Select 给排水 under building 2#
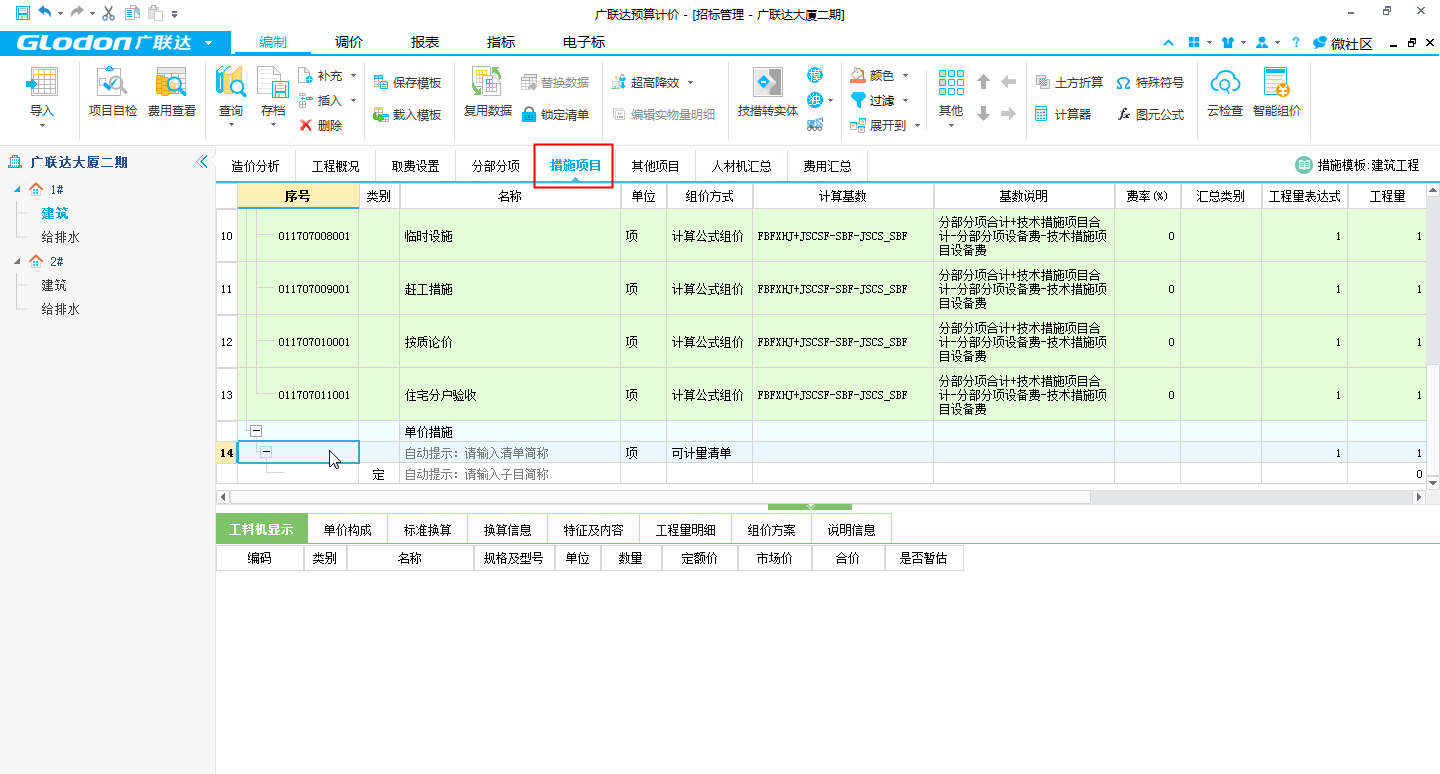The height and width of the screenshot is (774, 1440). pyautogui.click(x=60, y=309)
